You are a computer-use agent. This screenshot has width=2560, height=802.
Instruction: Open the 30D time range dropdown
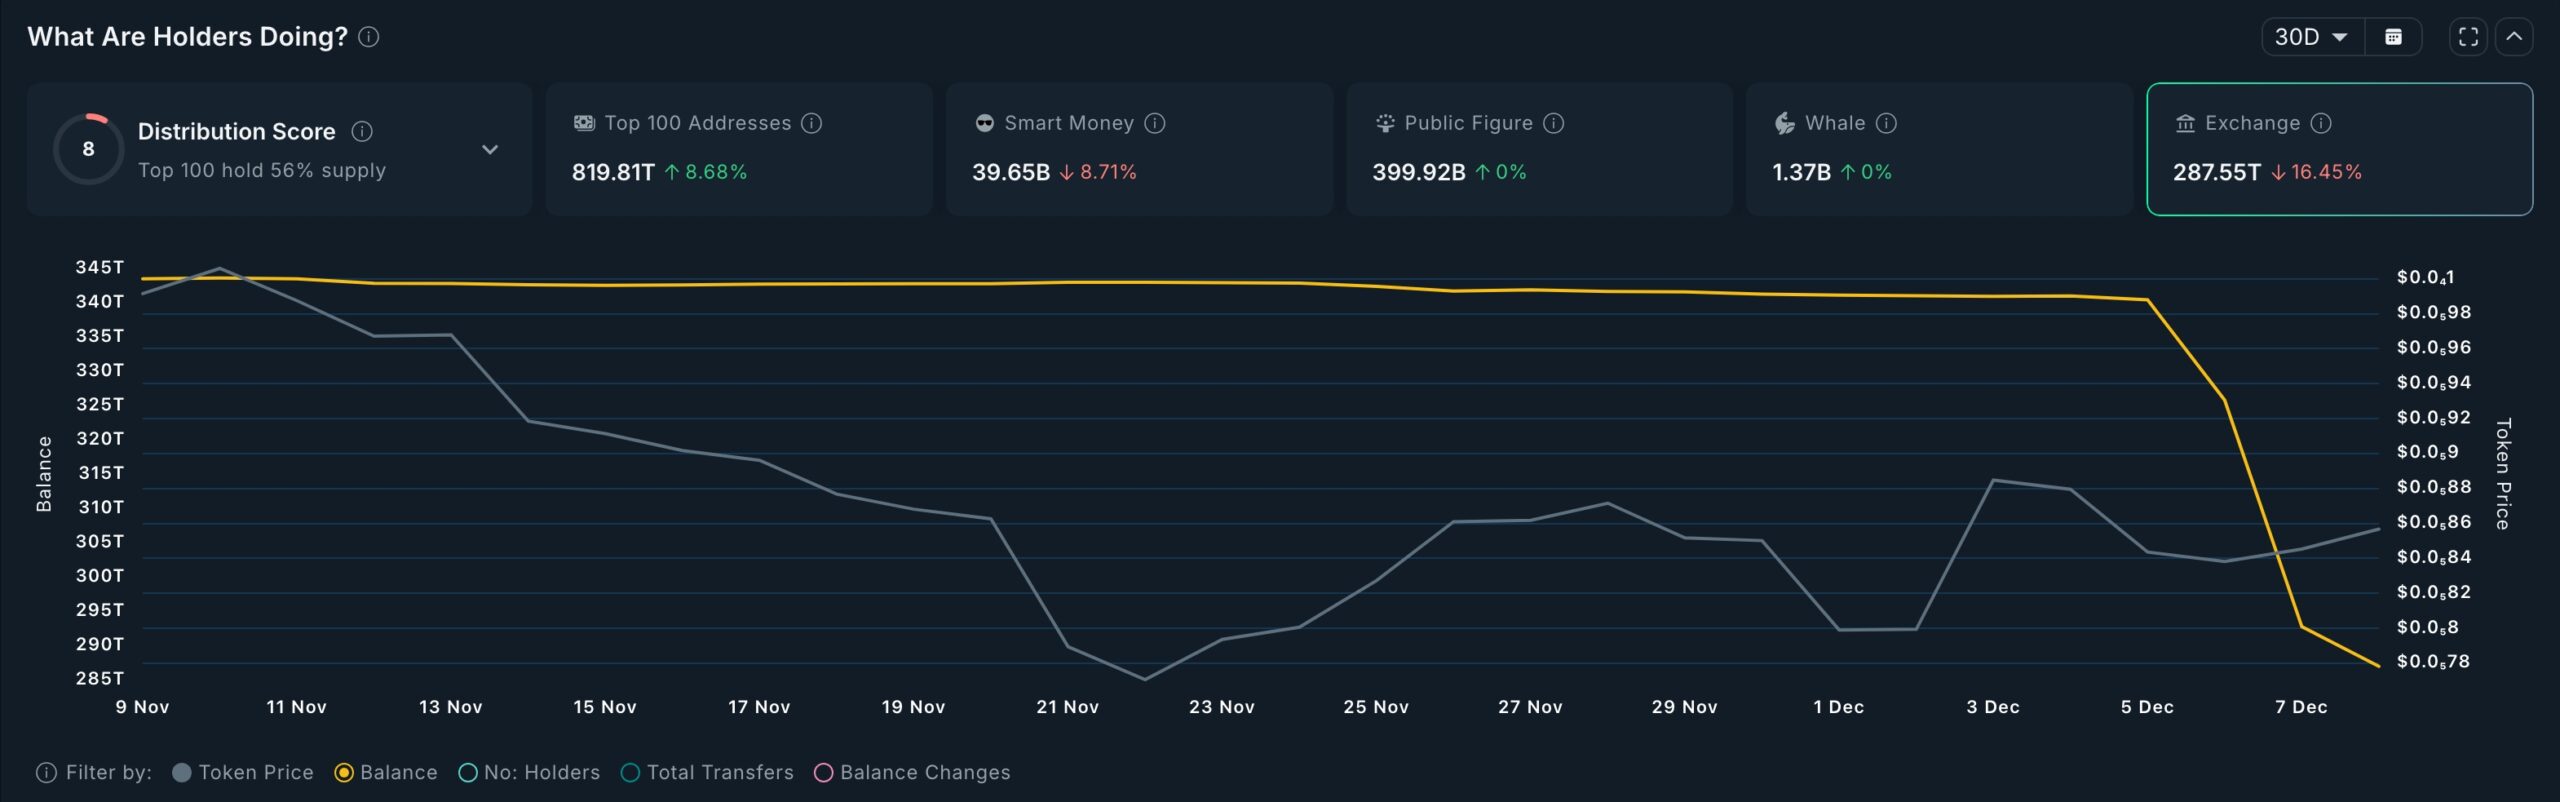tap(2311, 37)
